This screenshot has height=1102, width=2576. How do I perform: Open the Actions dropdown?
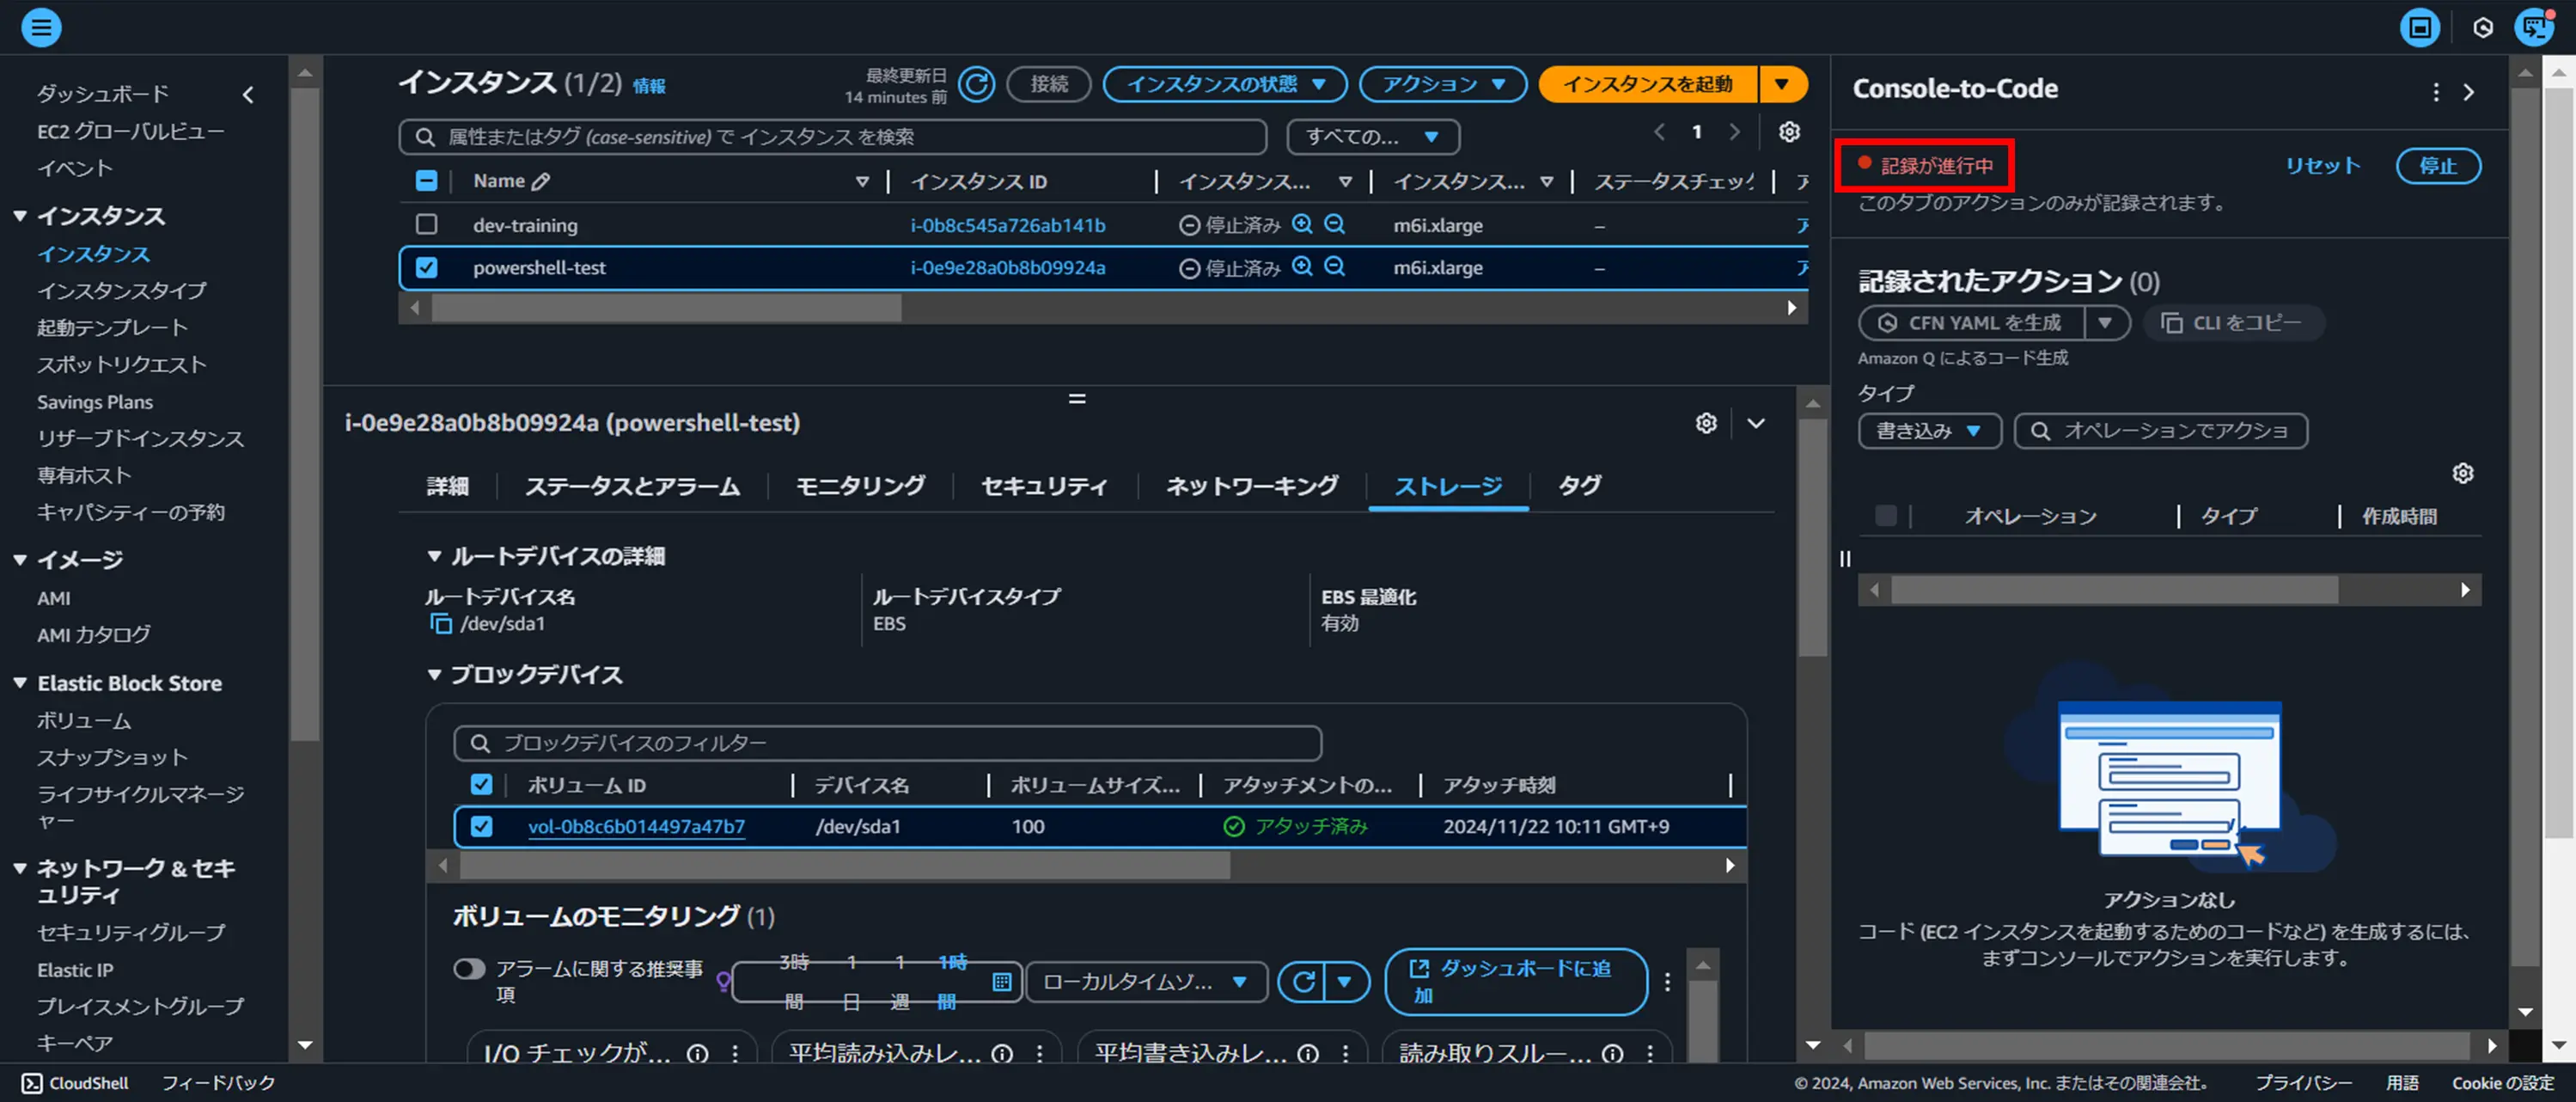point(1442,84)
